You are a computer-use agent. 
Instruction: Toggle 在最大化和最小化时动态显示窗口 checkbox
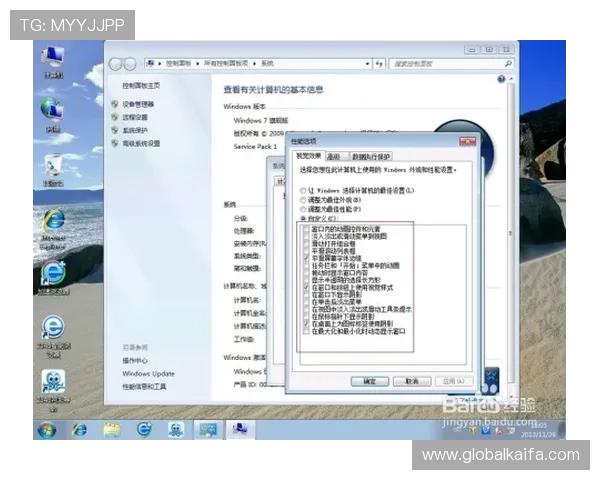tap(306, 331)
